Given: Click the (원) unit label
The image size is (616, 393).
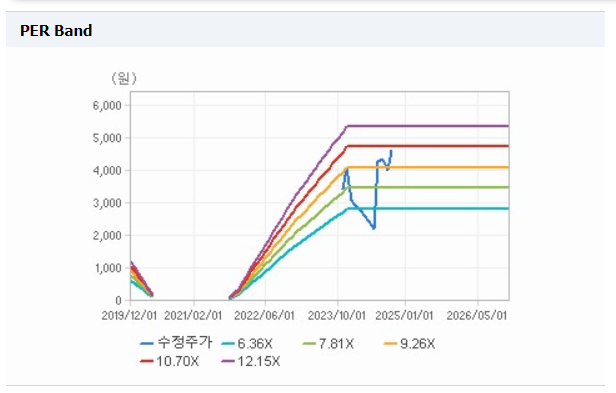Looking at the screenshot, I should pos(124,78).
